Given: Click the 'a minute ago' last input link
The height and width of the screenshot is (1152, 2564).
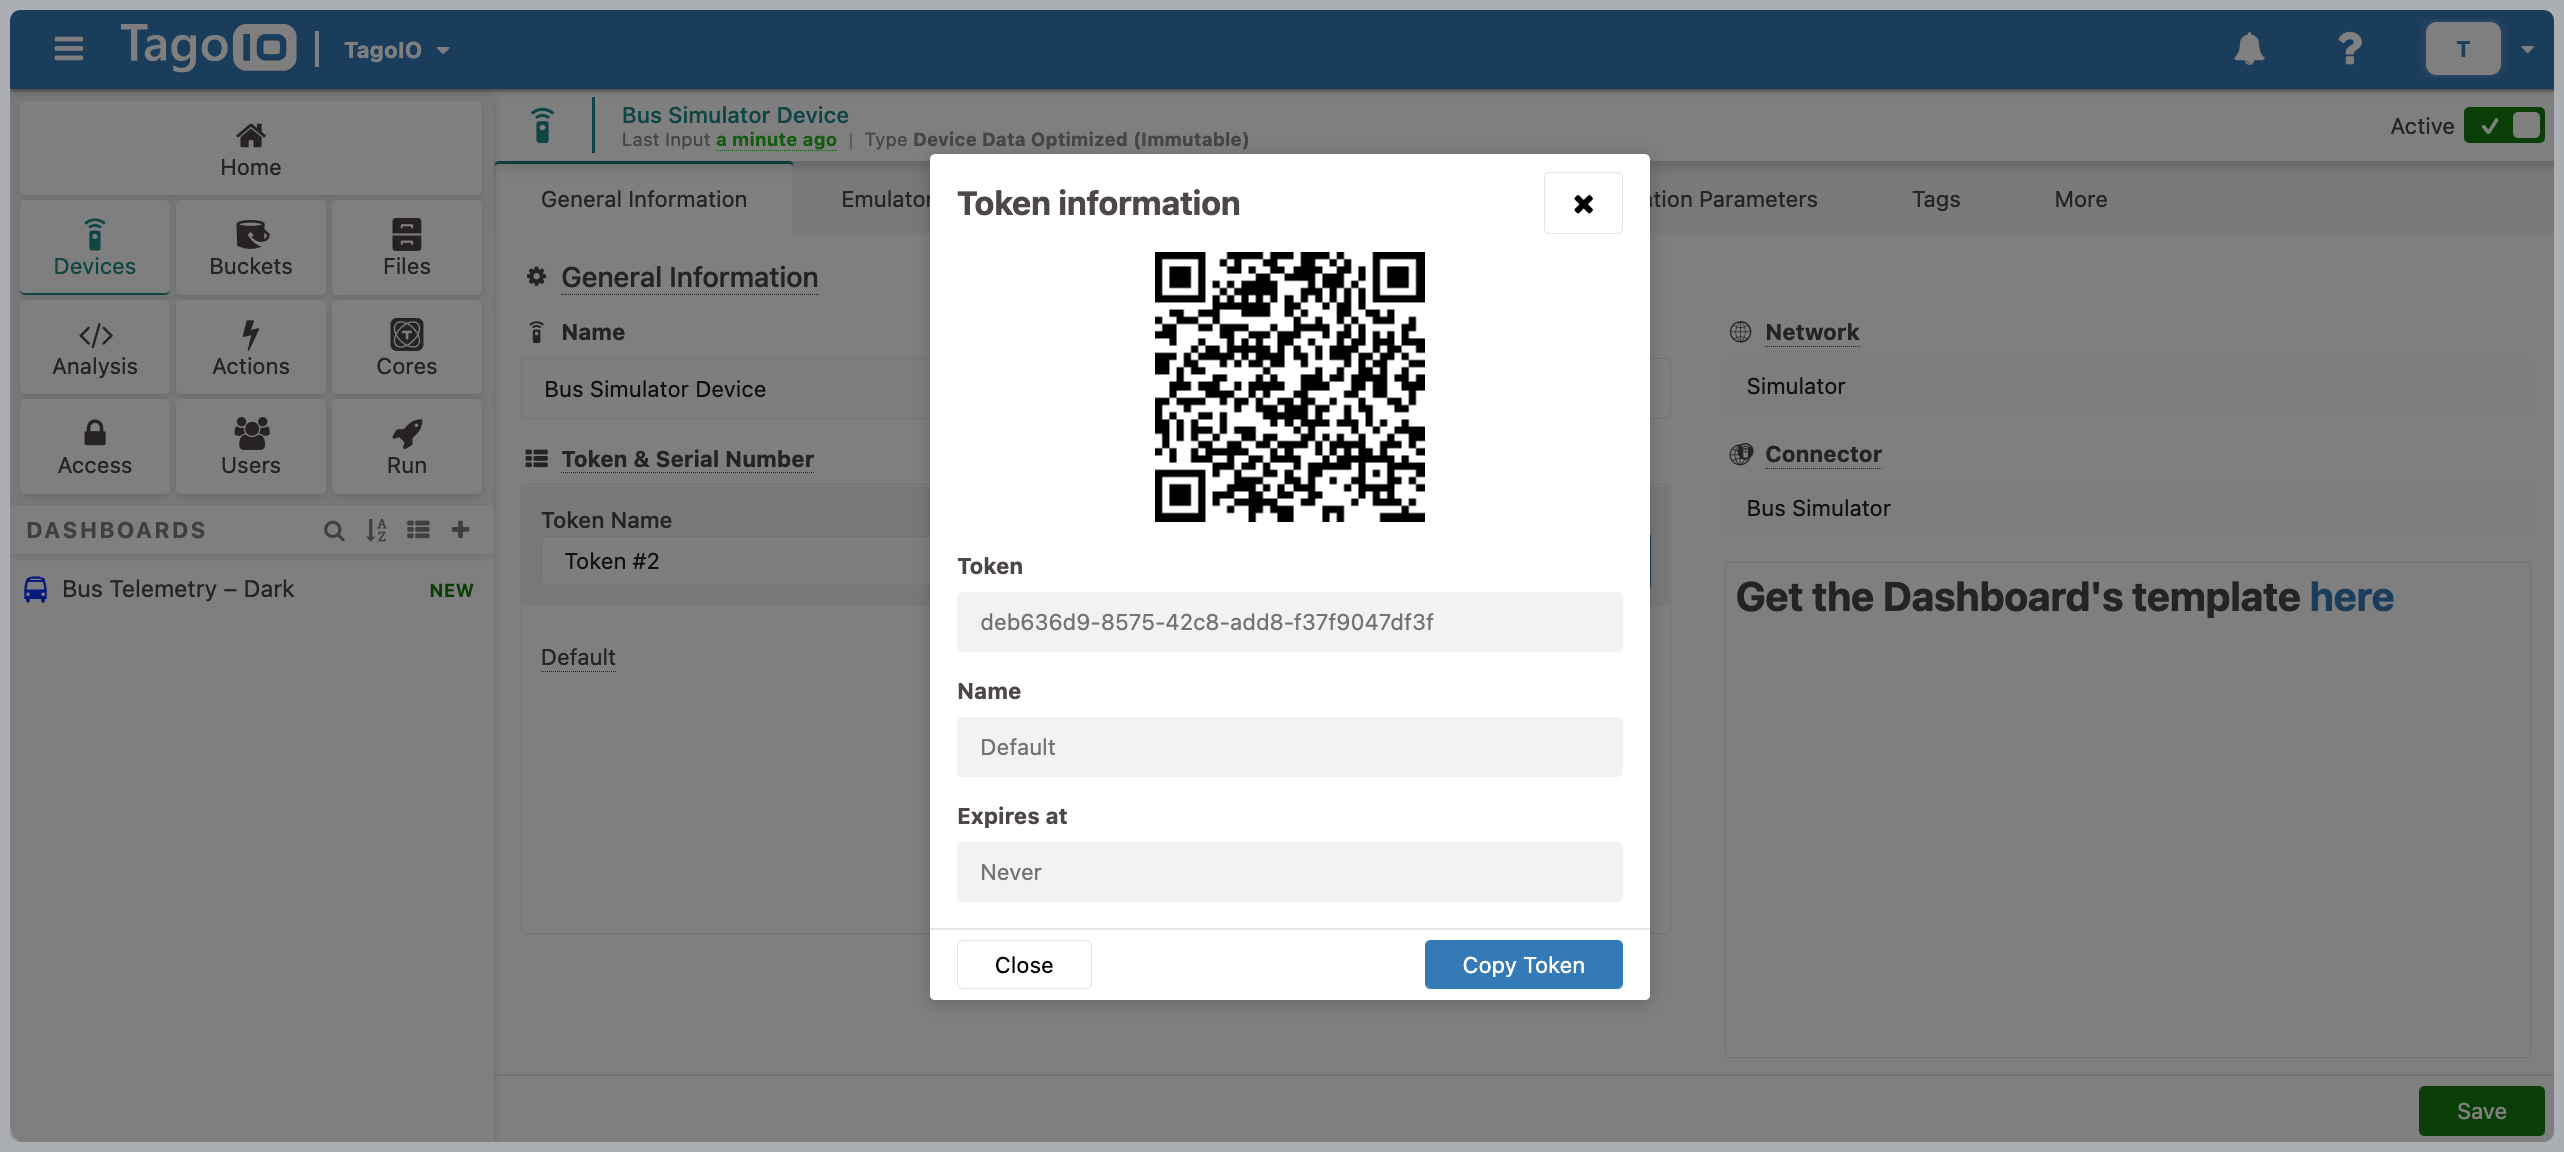Looking at the screenshot, I should tap(776, 140).
